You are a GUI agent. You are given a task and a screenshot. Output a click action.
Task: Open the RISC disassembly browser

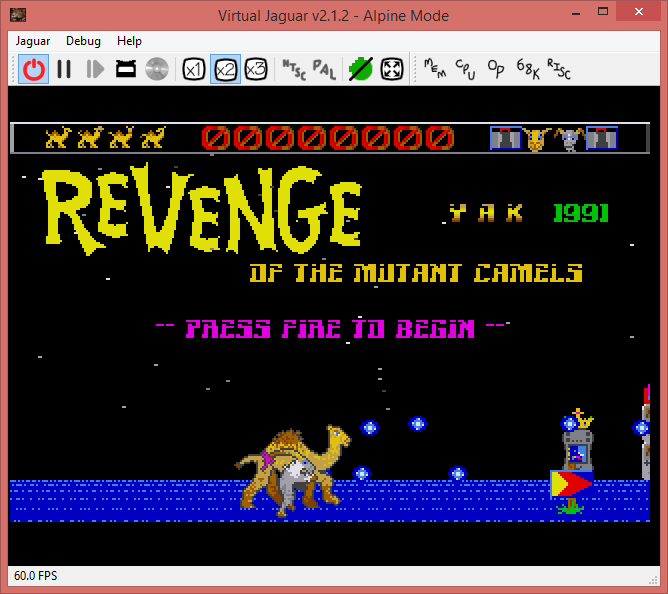(x=558, y=69)
